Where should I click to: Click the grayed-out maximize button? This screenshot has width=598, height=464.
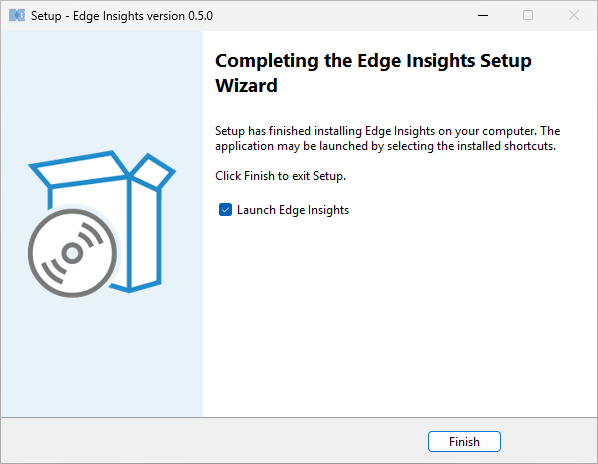coord(528,16)
